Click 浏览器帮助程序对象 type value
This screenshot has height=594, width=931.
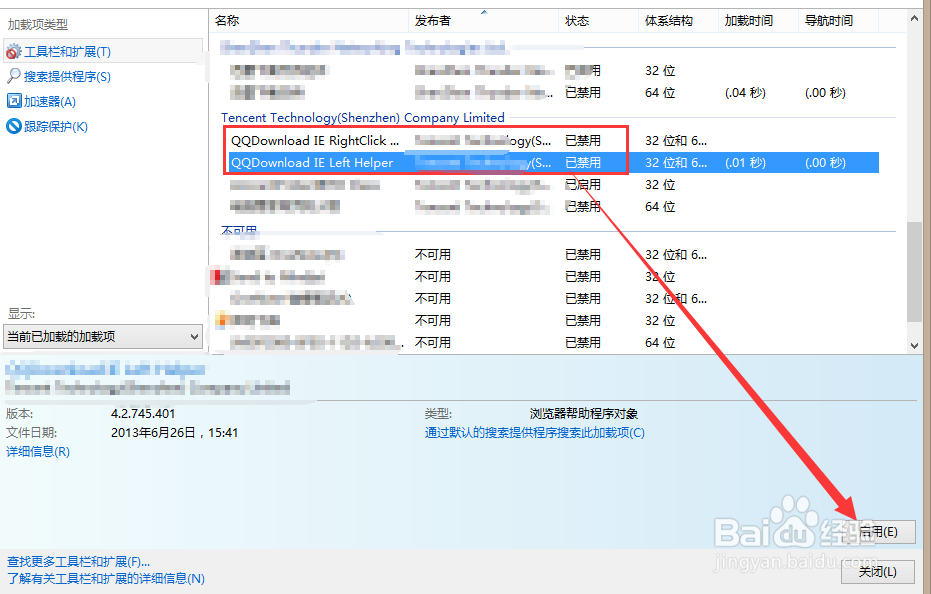pyautogui.click(x=584, y=413)
